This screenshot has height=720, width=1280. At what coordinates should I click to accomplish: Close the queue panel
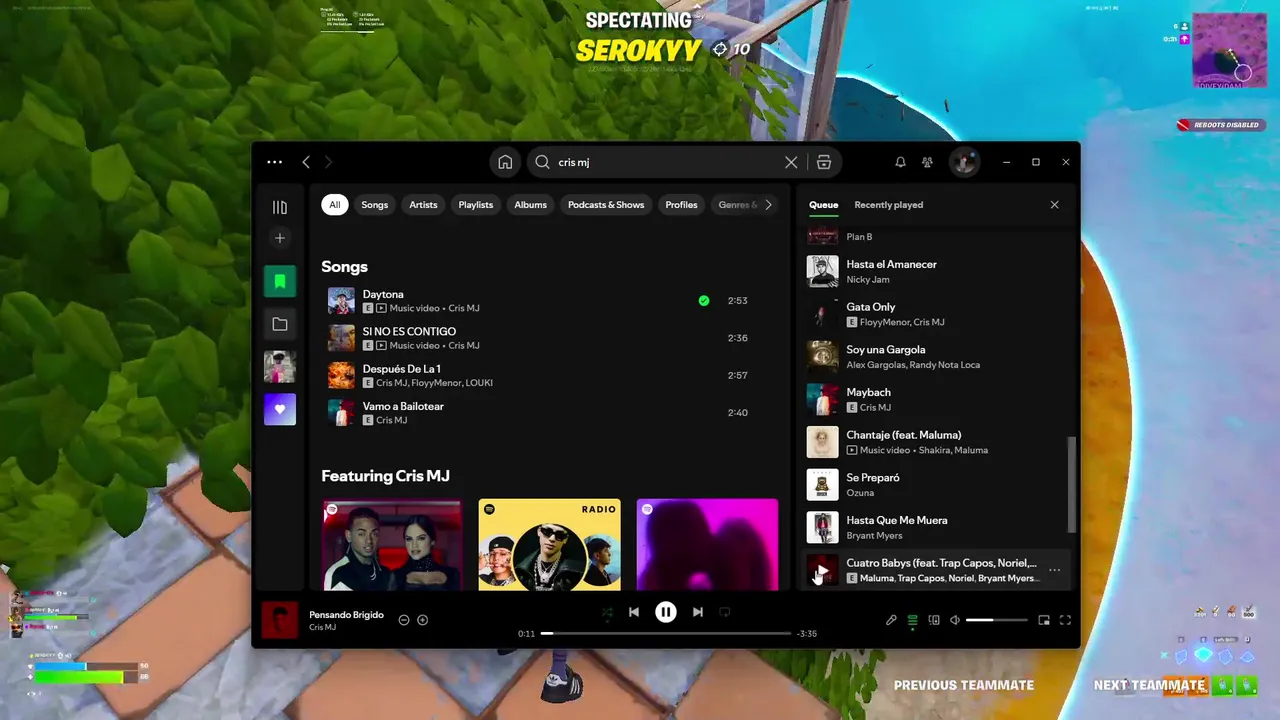1054,205
